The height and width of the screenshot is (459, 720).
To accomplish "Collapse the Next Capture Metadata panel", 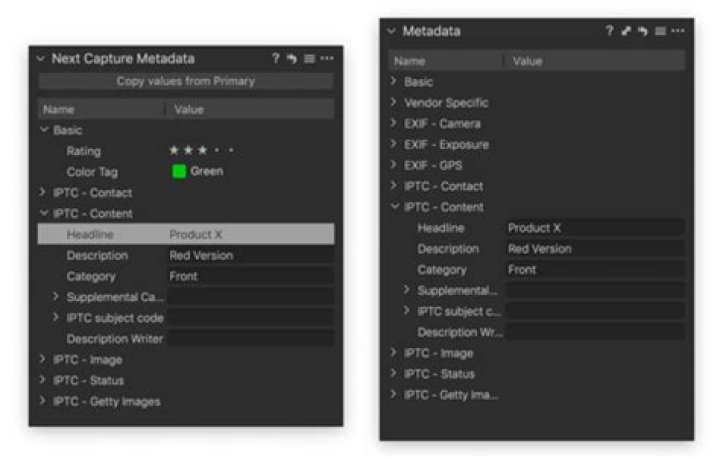I will click(41, 59).
